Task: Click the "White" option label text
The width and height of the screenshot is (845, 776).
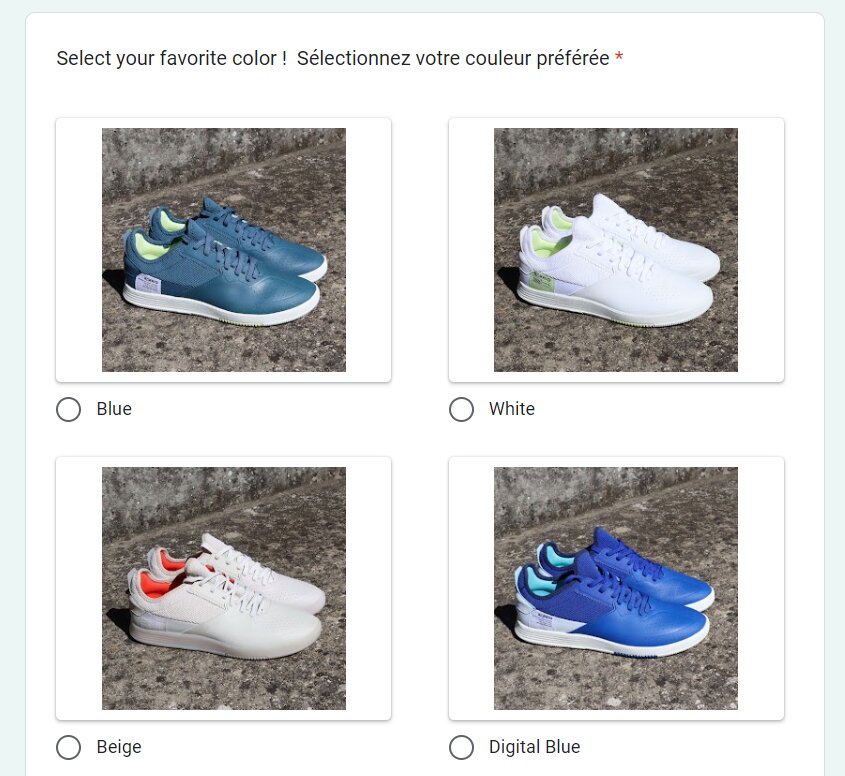Action: 512,409
